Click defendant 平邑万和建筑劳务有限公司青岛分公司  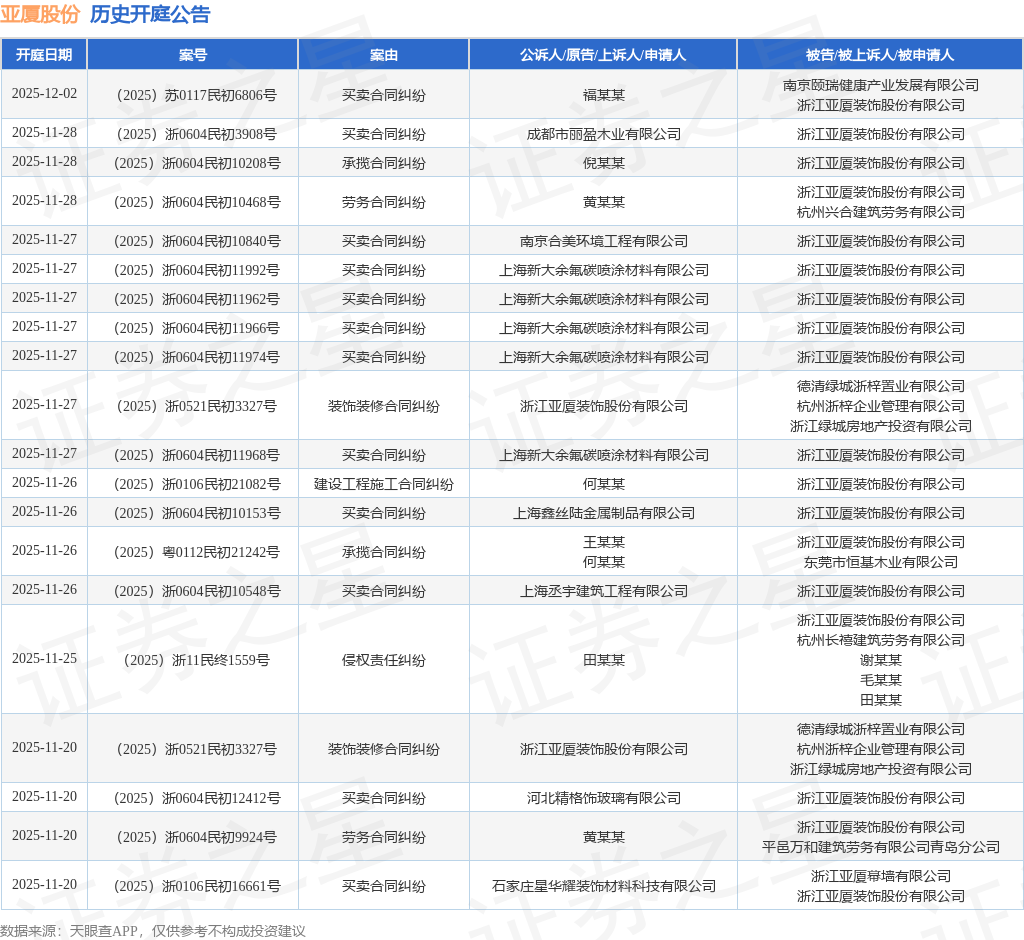[880, 847]
